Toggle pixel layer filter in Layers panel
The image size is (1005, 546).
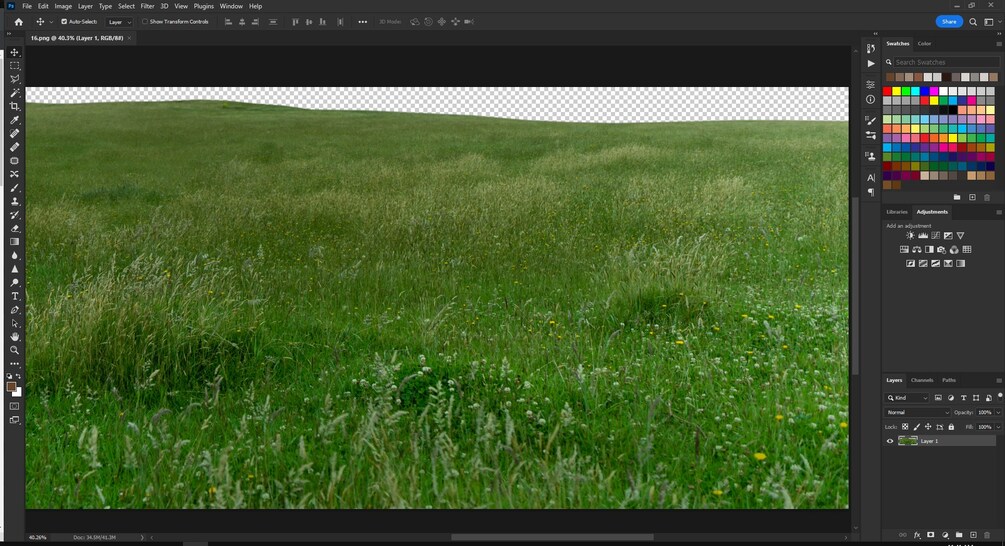coord(938,398)
